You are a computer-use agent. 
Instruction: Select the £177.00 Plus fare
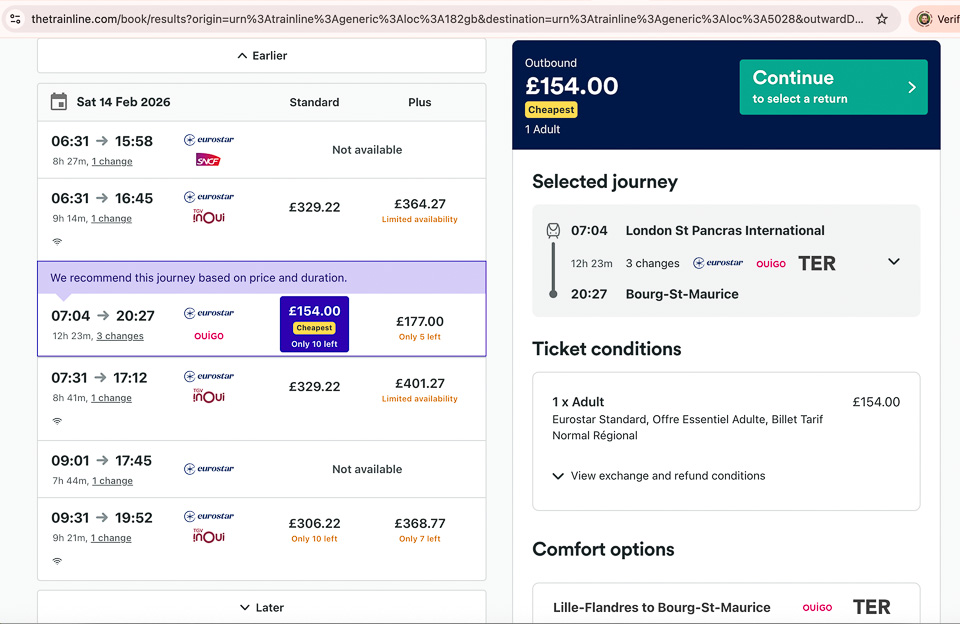[420, 324]
